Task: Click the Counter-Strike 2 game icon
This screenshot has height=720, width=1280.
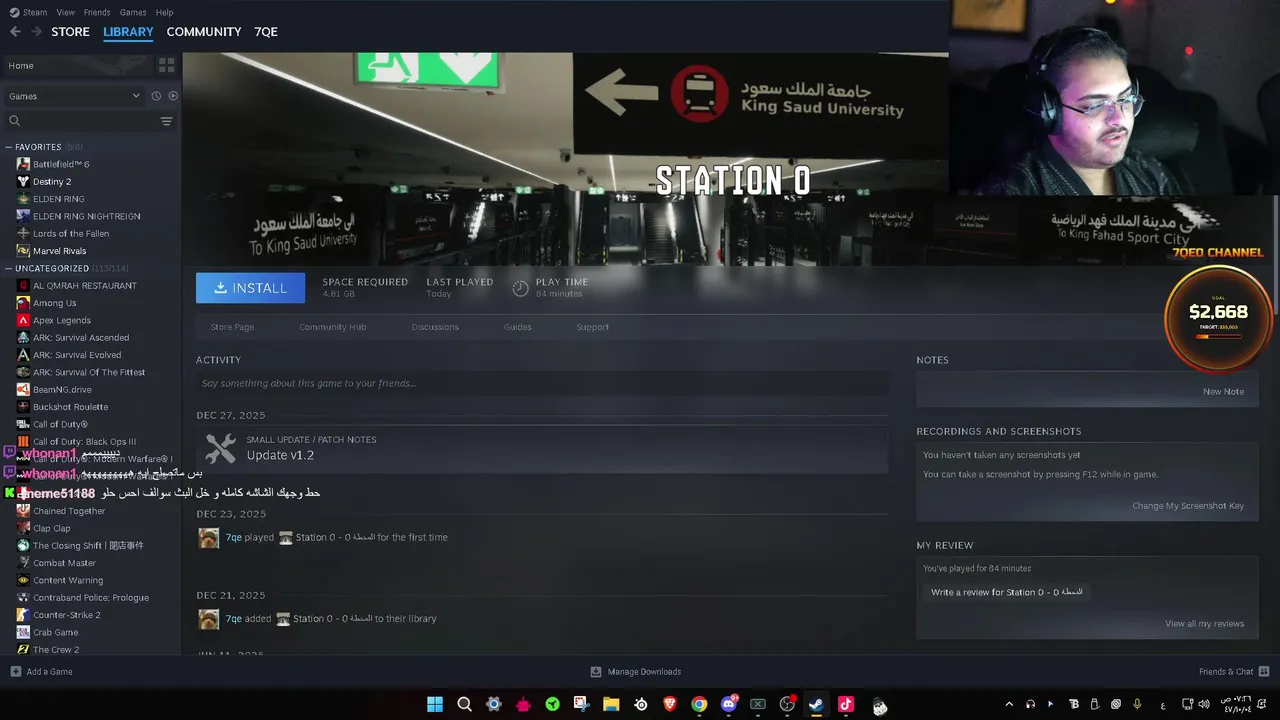Action: [23, 615]
